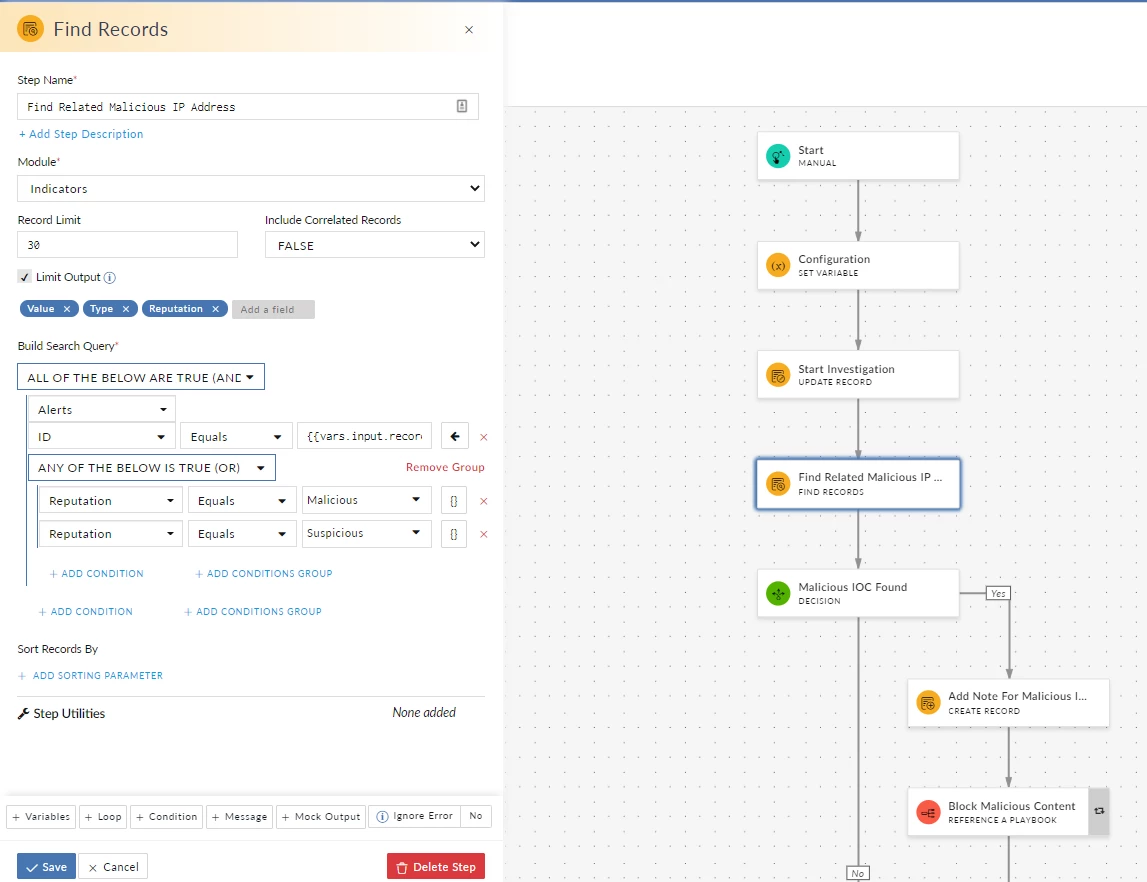This screenshot has height=882, width=1147.
Task: Open Include Correlated Records dropdown
Action: (375, 245)
